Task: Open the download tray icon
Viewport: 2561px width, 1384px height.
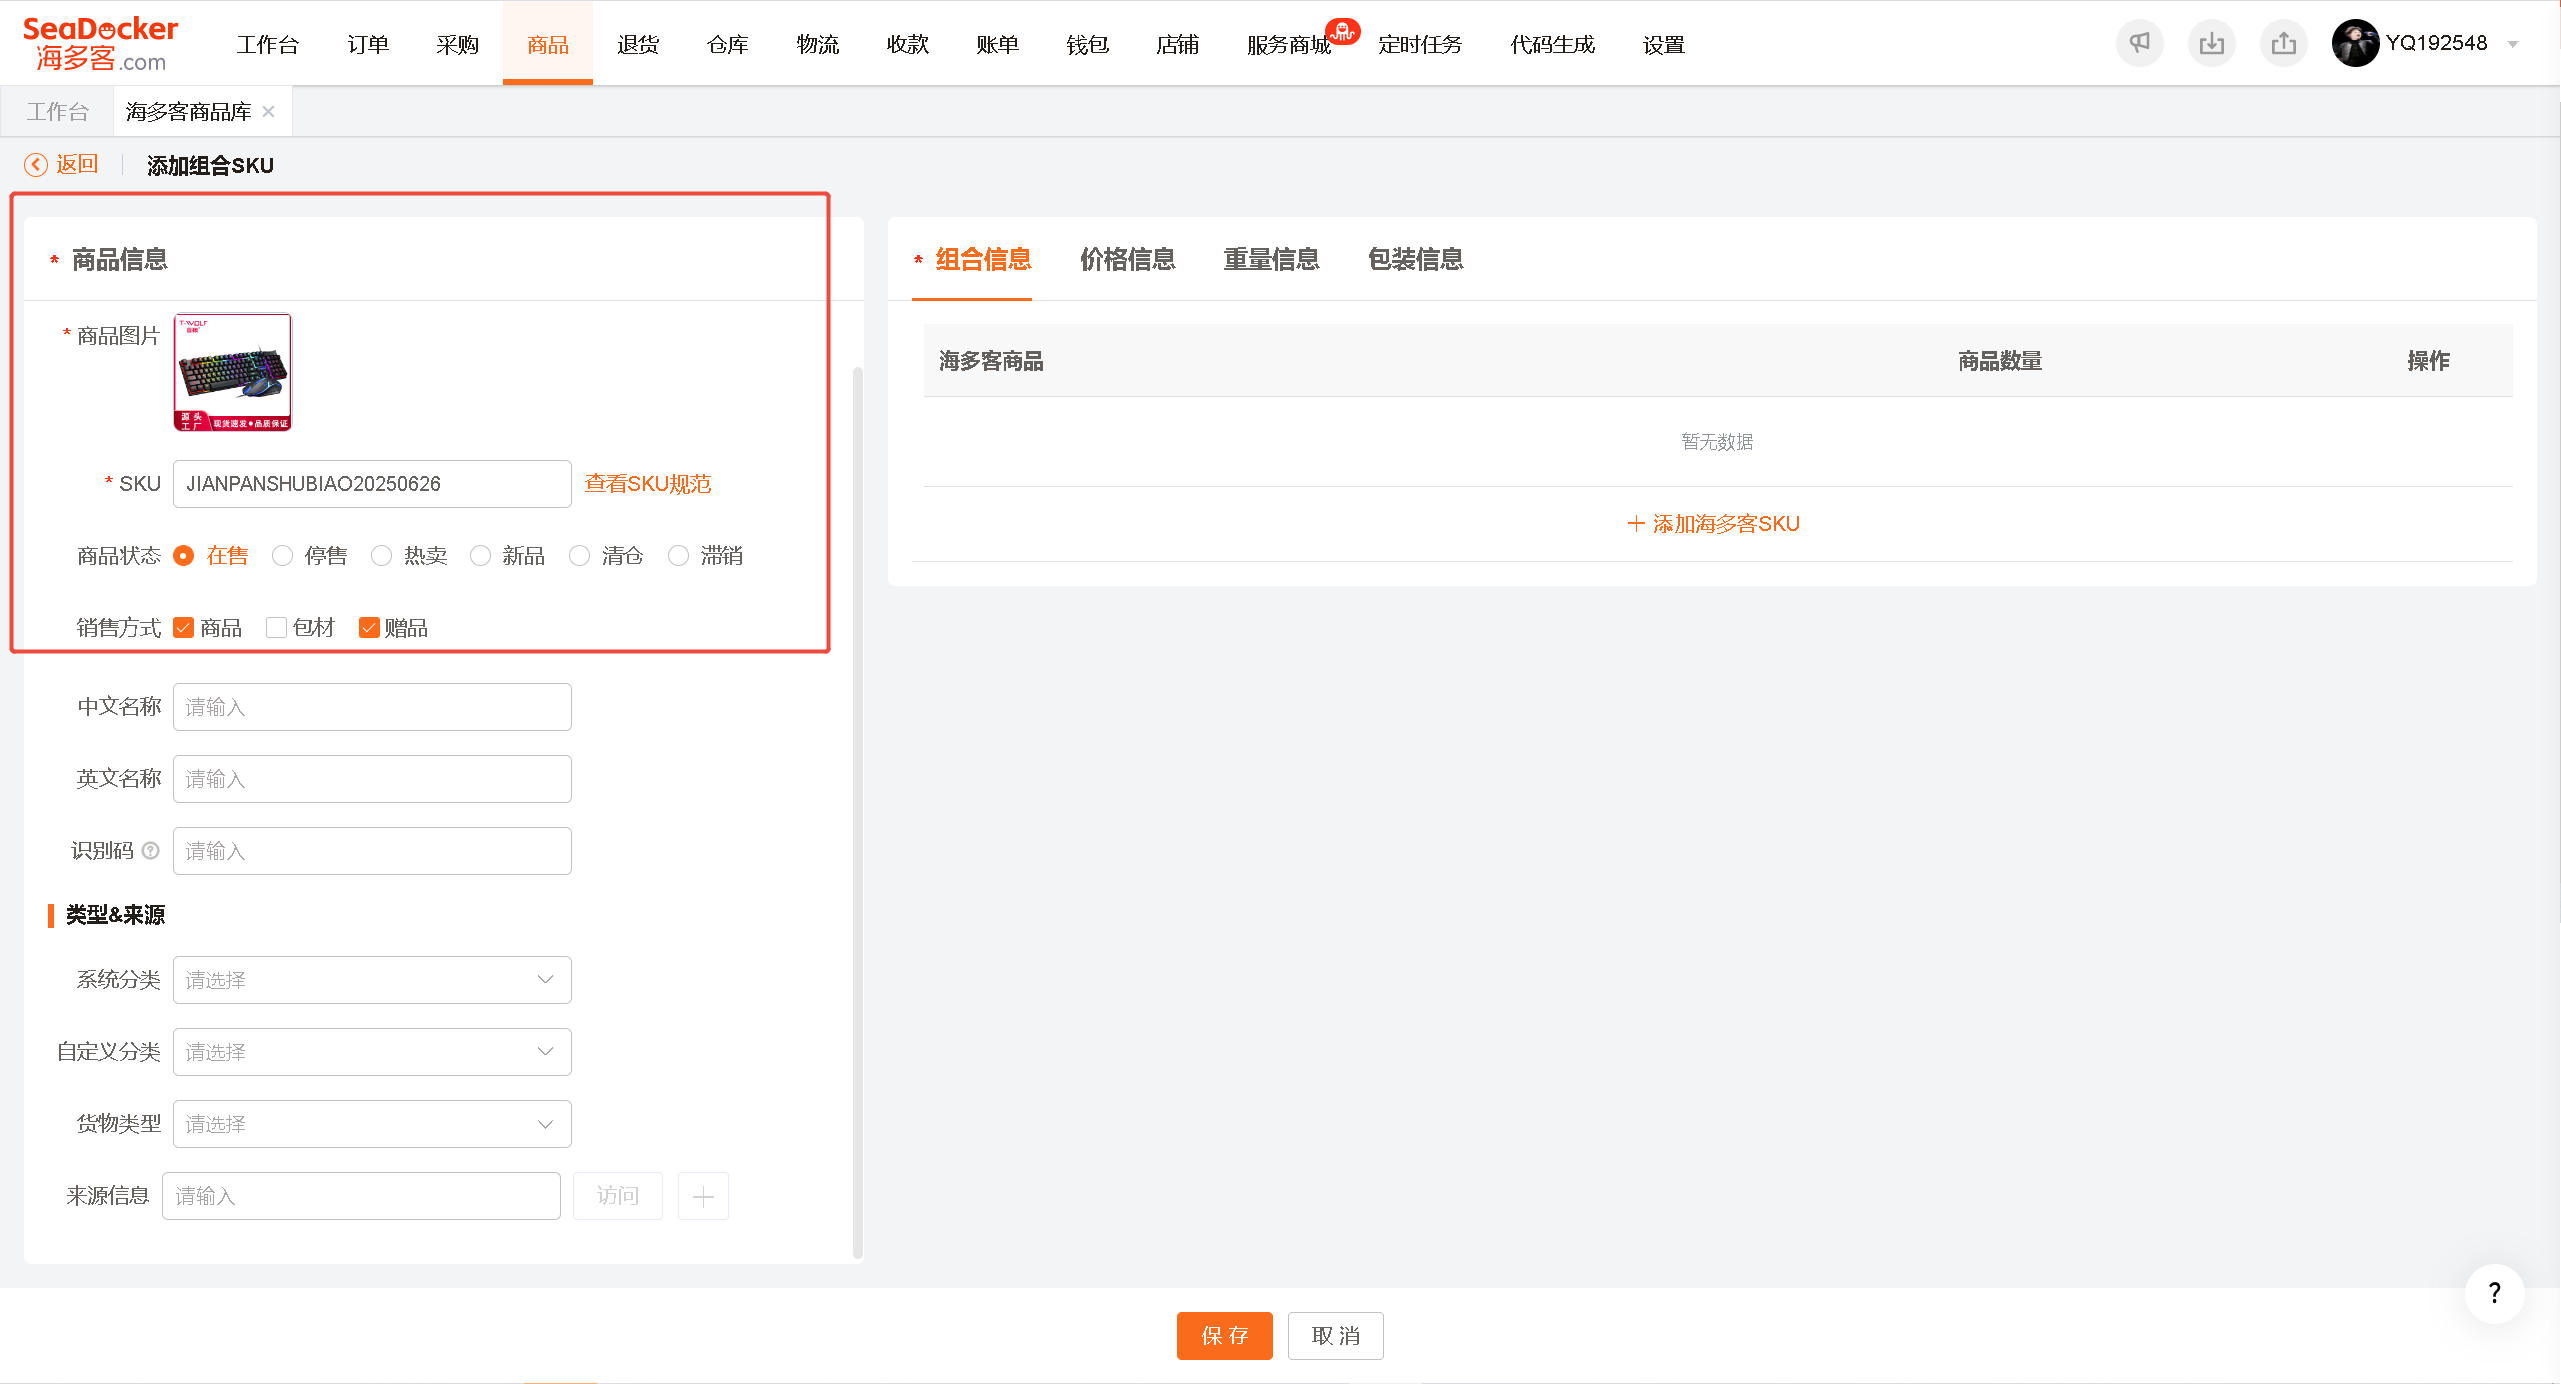Action: (x=2211, y=43)
